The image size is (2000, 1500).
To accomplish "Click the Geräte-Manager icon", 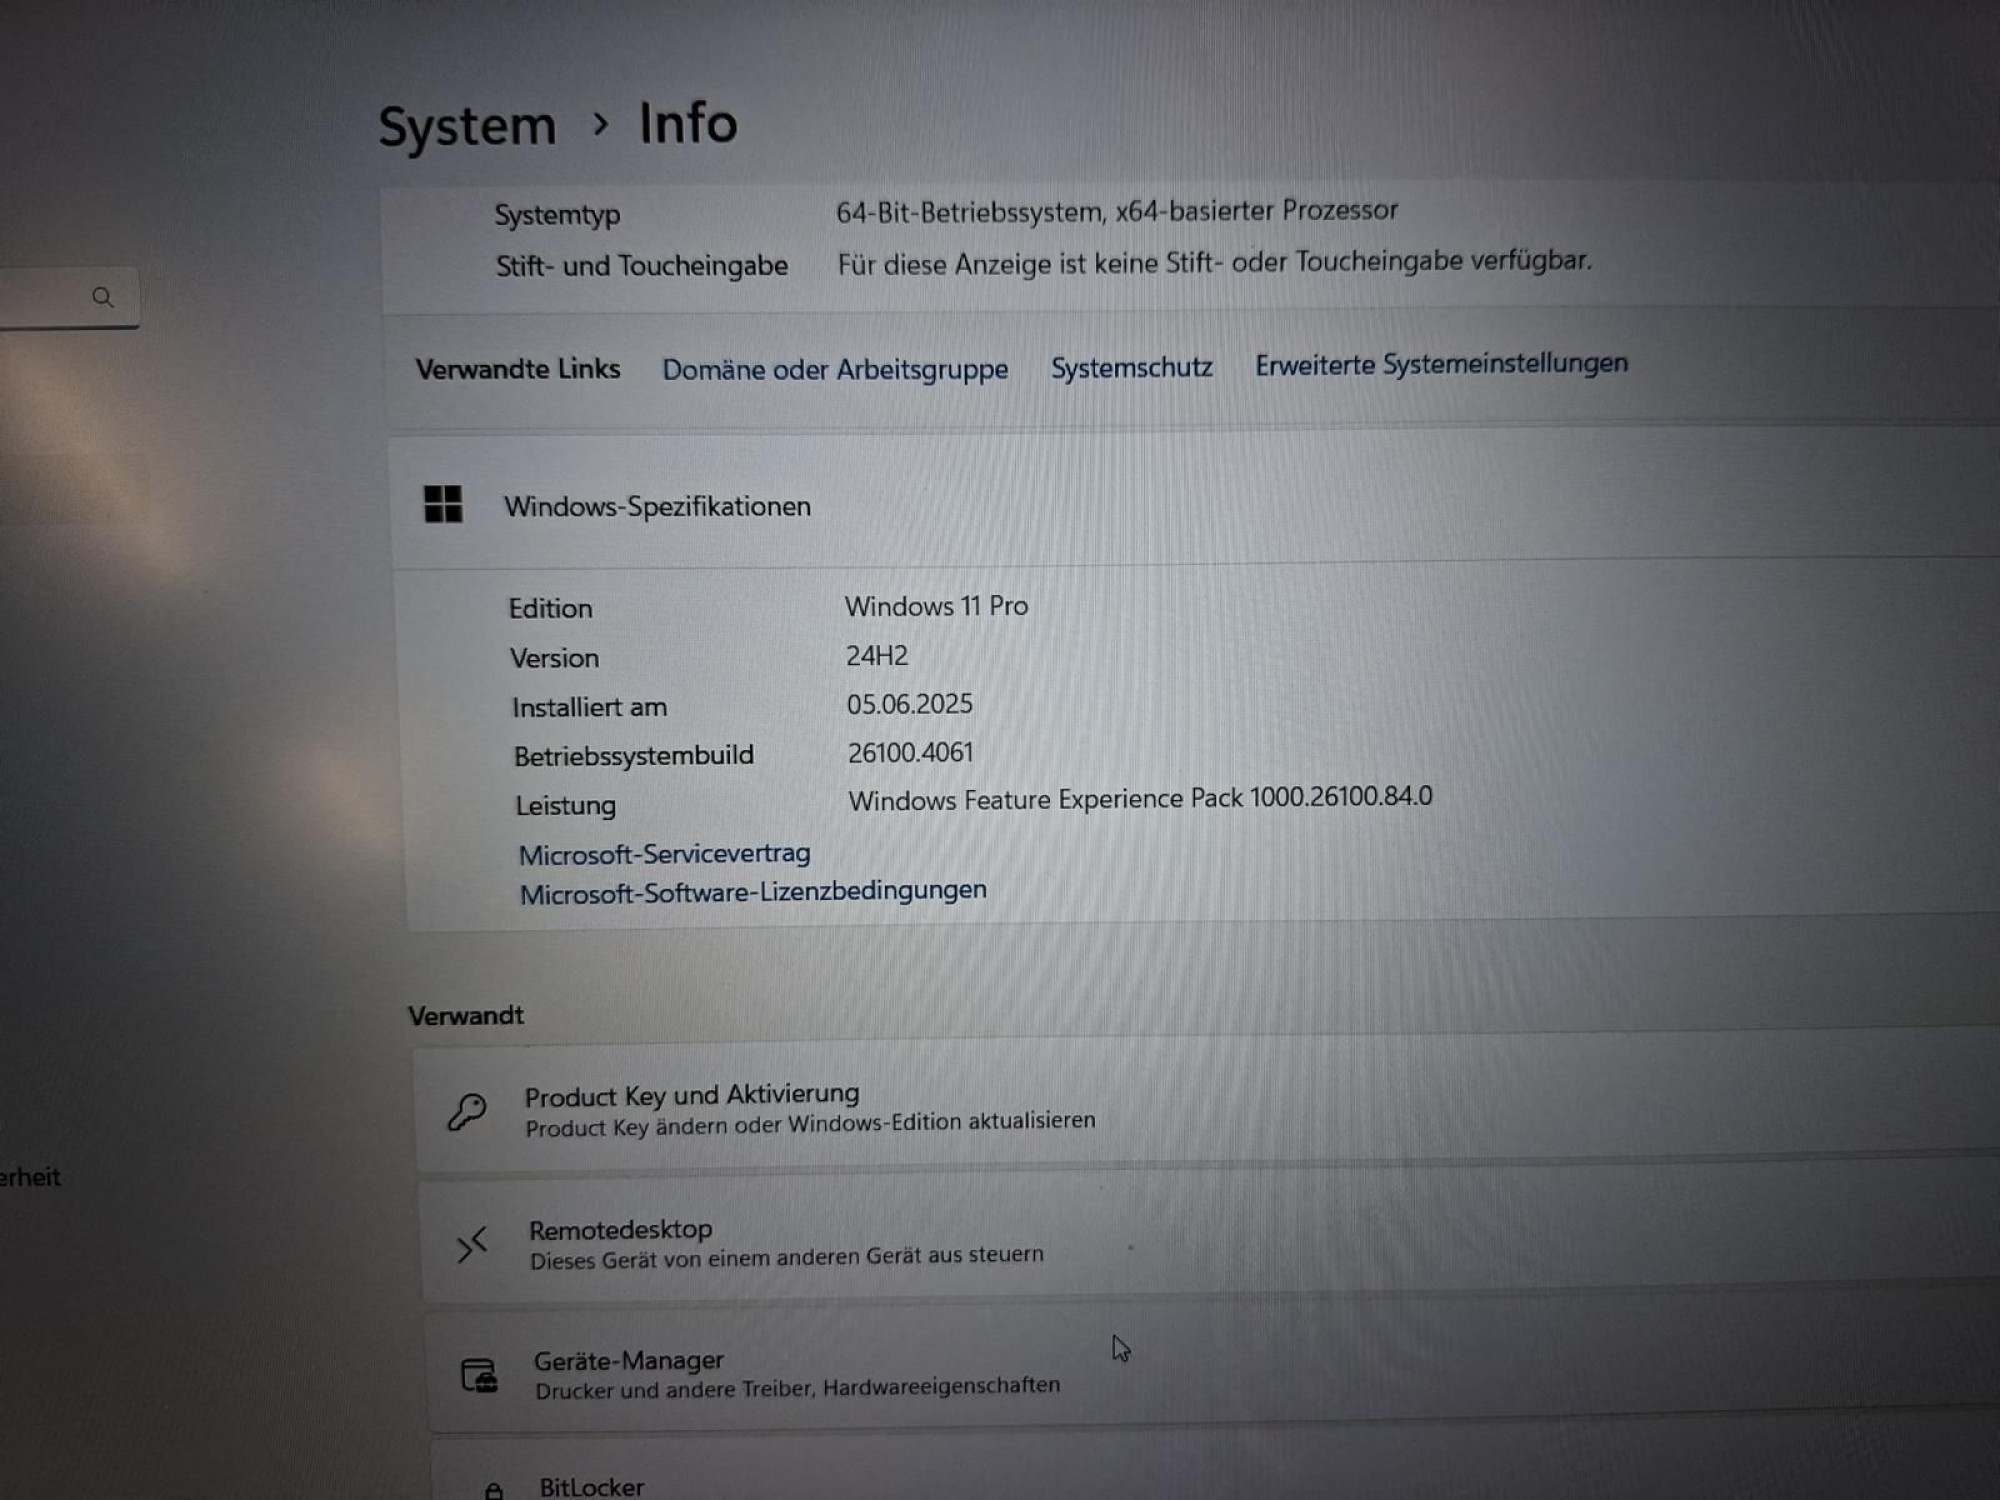I will [479, 1375].
